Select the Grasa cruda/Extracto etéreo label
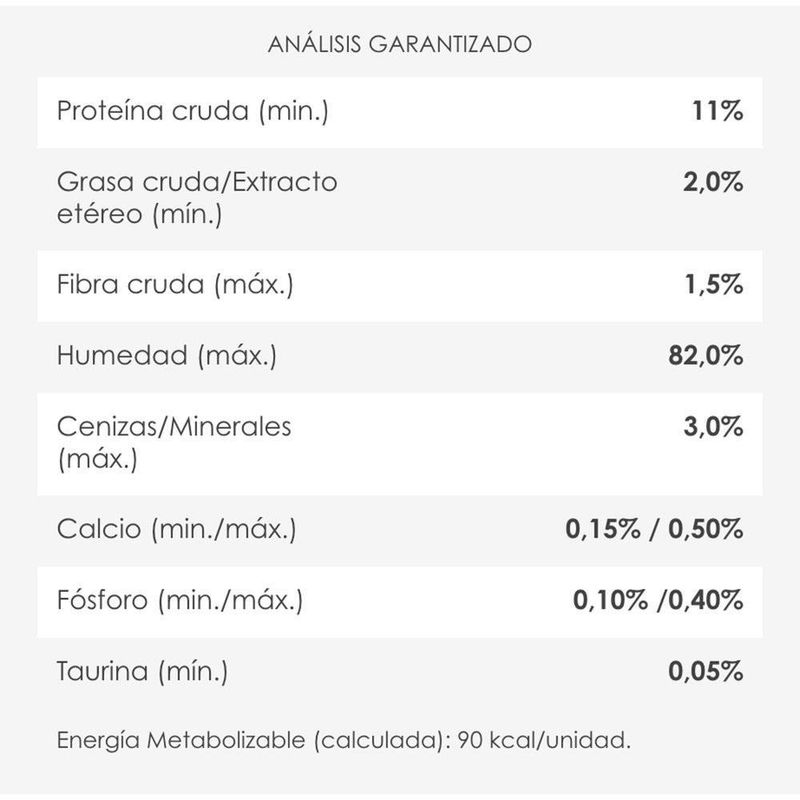Viewport: 800px width, 800px height. click(x=197, y=197)
